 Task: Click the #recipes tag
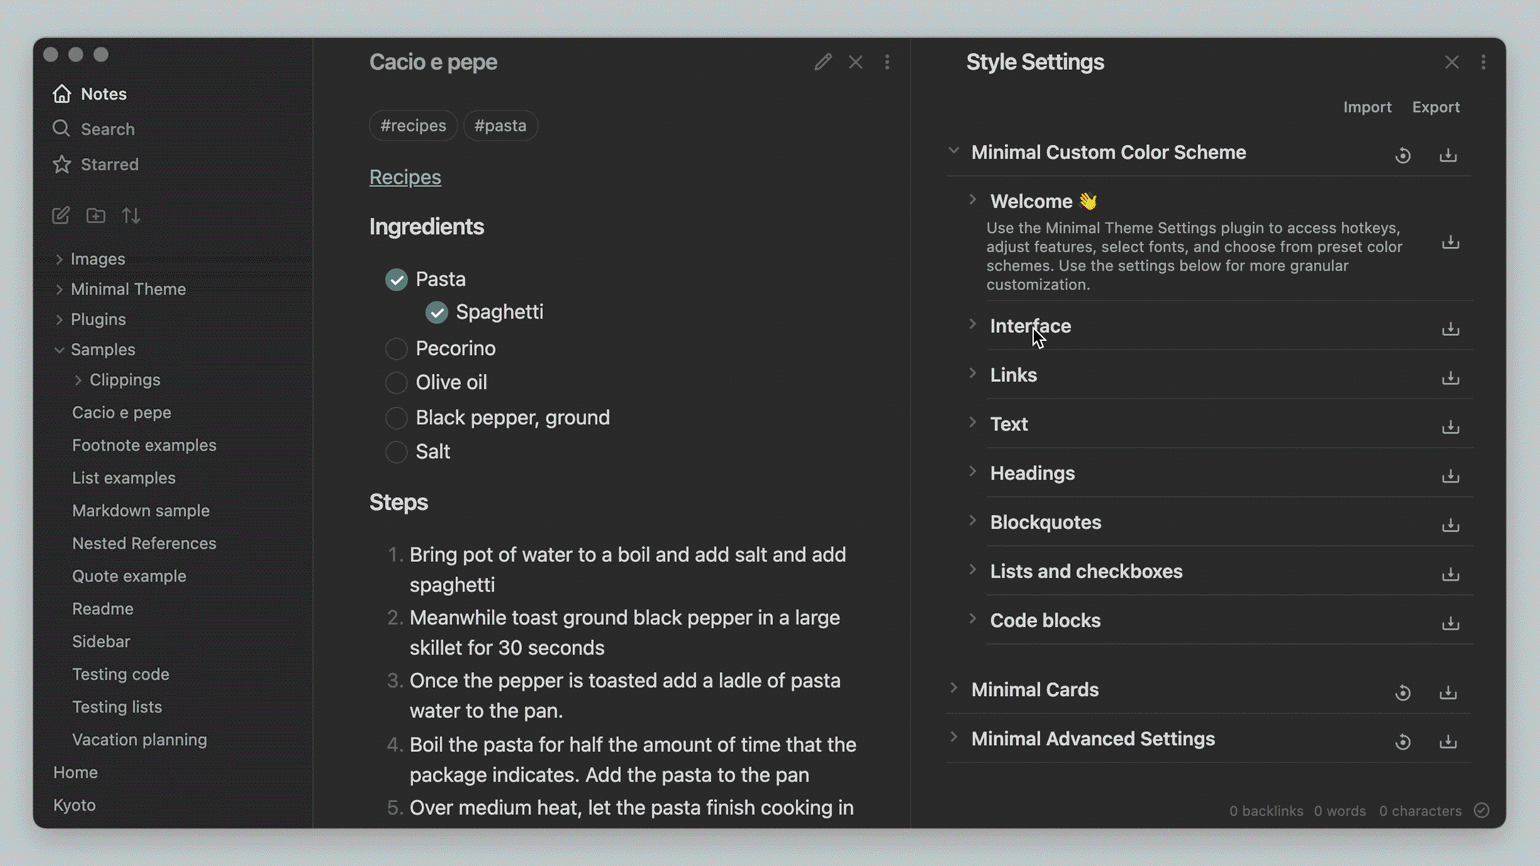click(x=413, y=125)
